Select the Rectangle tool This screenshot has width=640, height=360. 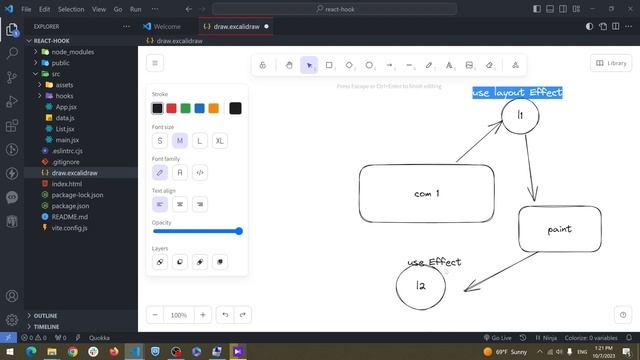329,65
